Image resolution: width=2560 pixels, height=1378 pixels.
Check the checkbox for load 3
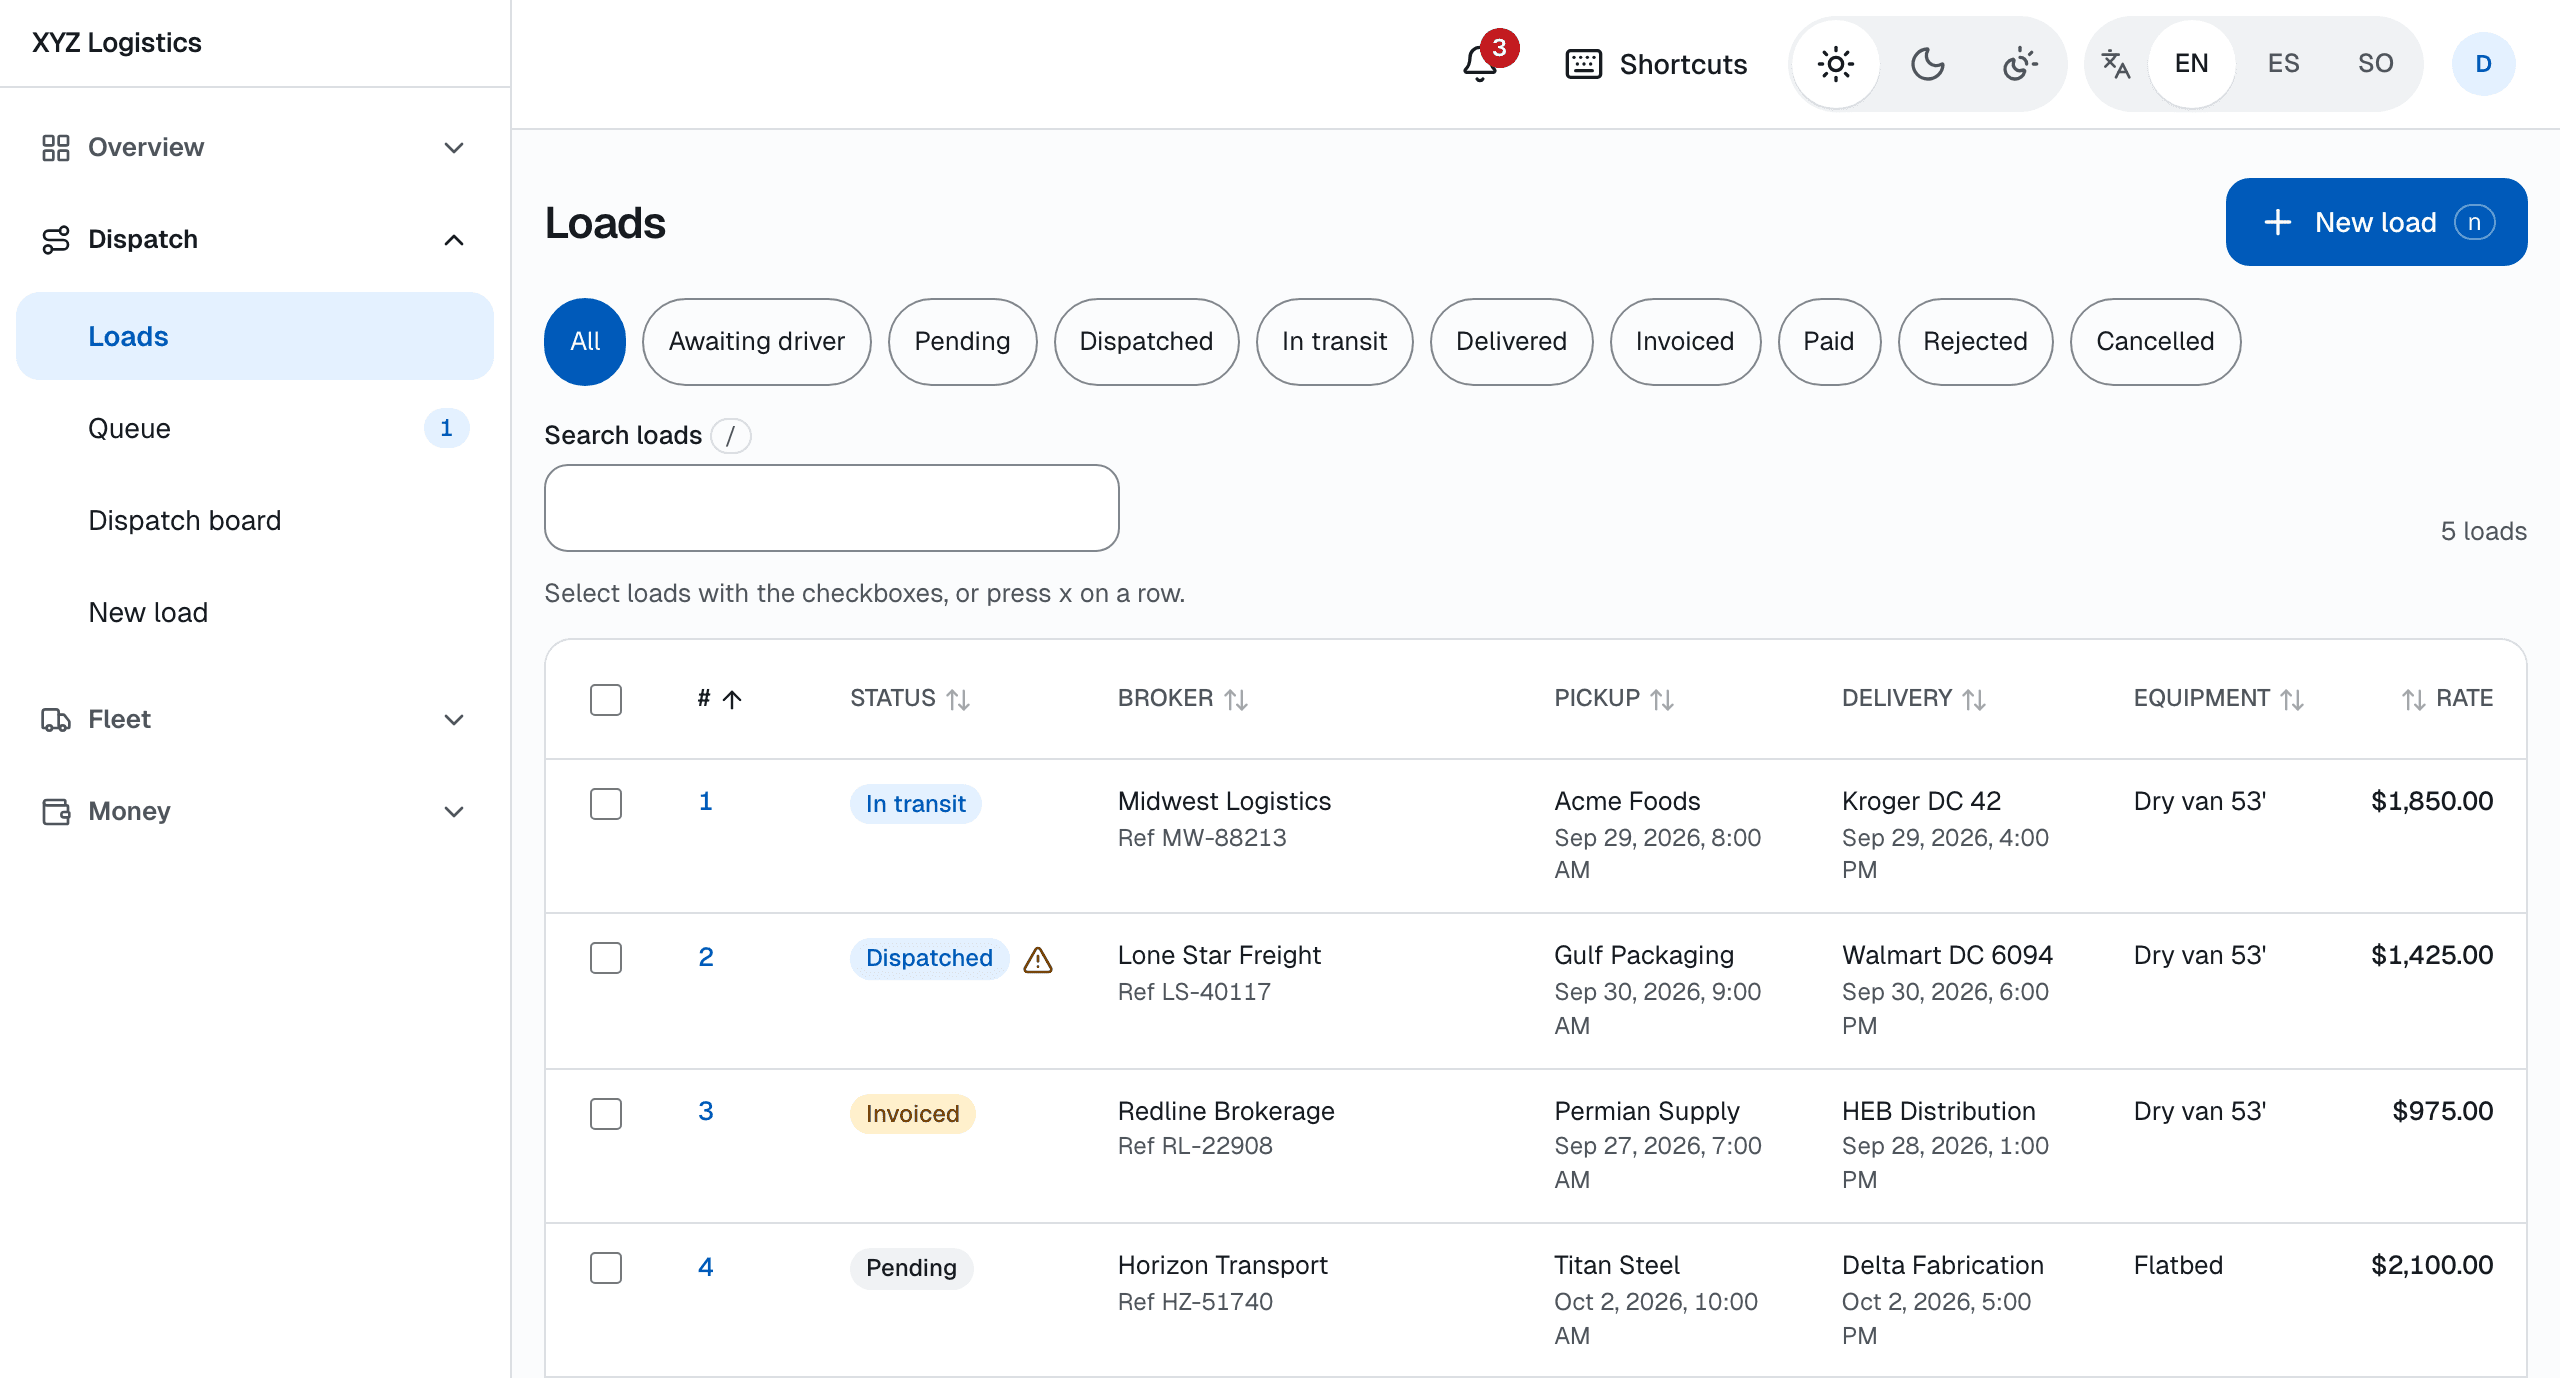tap(606, 1114)
